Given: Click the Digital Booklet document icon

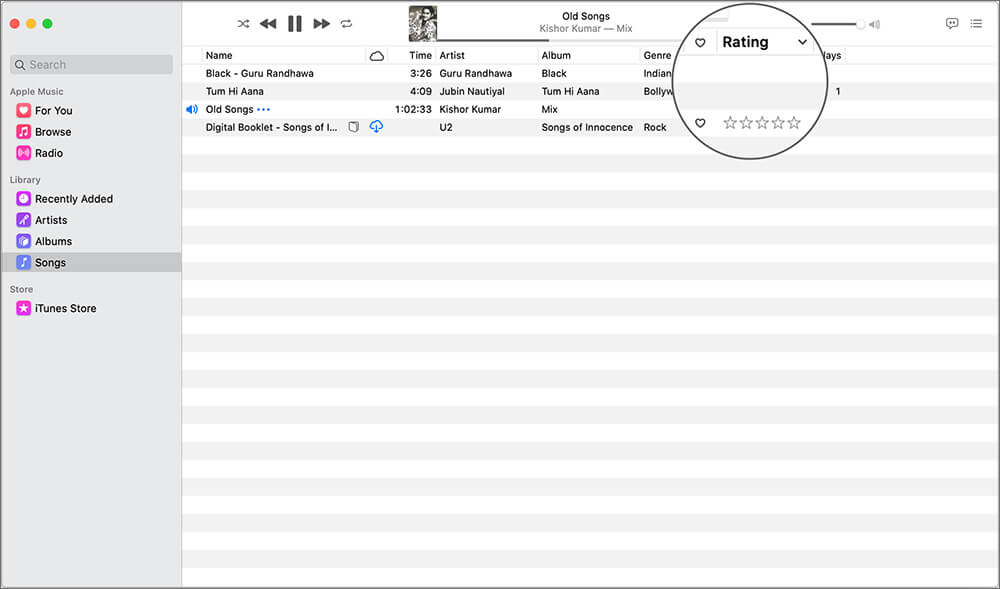Looking at the screenshot, I should (x=353, y=127).
